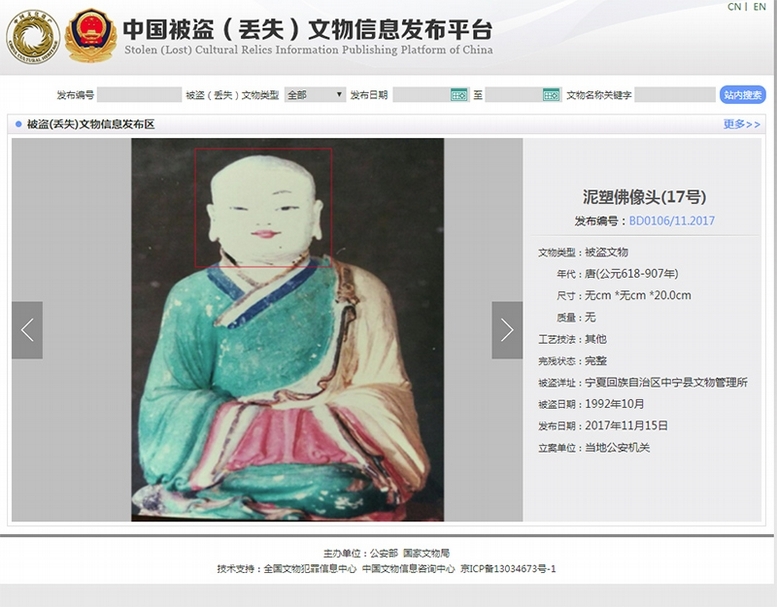Open publication number BD0106/11.2017 link
Image resolution: width=777 pixels, height=607 pixels.
pos(671,221)
